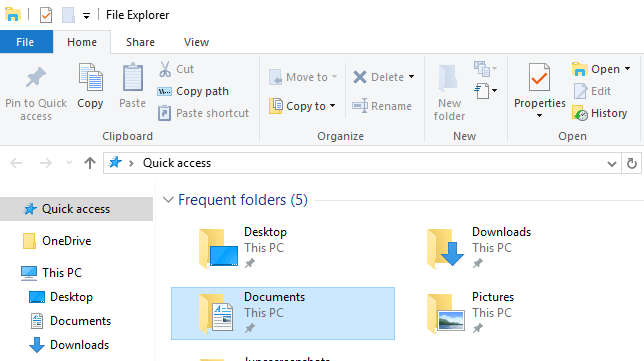The height and width of the screenshot is (361, 644).
Task: Open the Easy access dropdown icon
Action: point(485,91)
